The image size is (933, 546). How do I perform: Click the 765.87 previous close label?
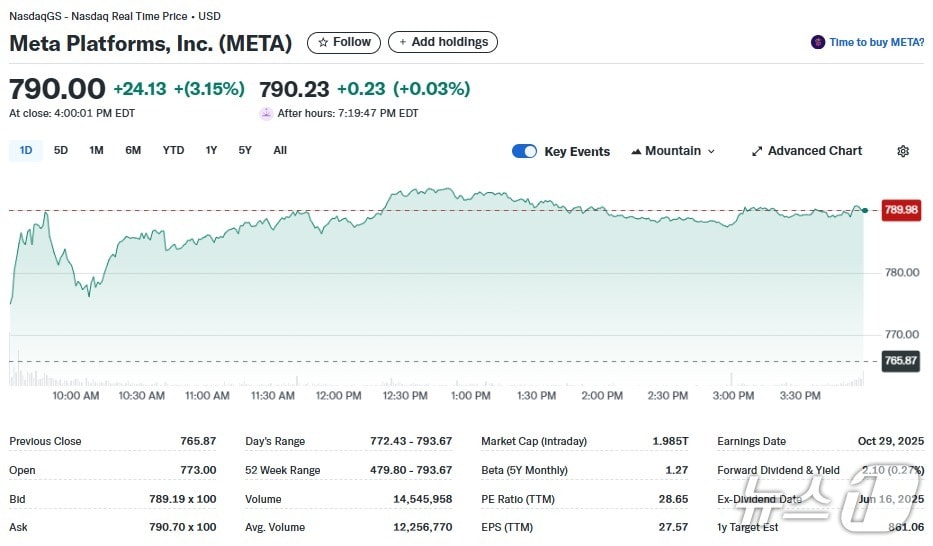[x=900, y=361]
